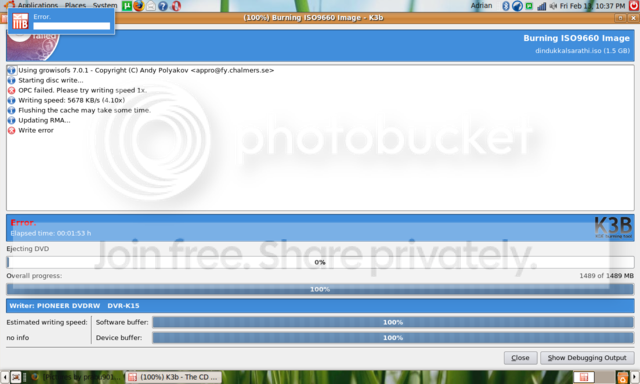Open the Applications menu
The height and width of the screenshot is (384, 640).
pos(38,5)
